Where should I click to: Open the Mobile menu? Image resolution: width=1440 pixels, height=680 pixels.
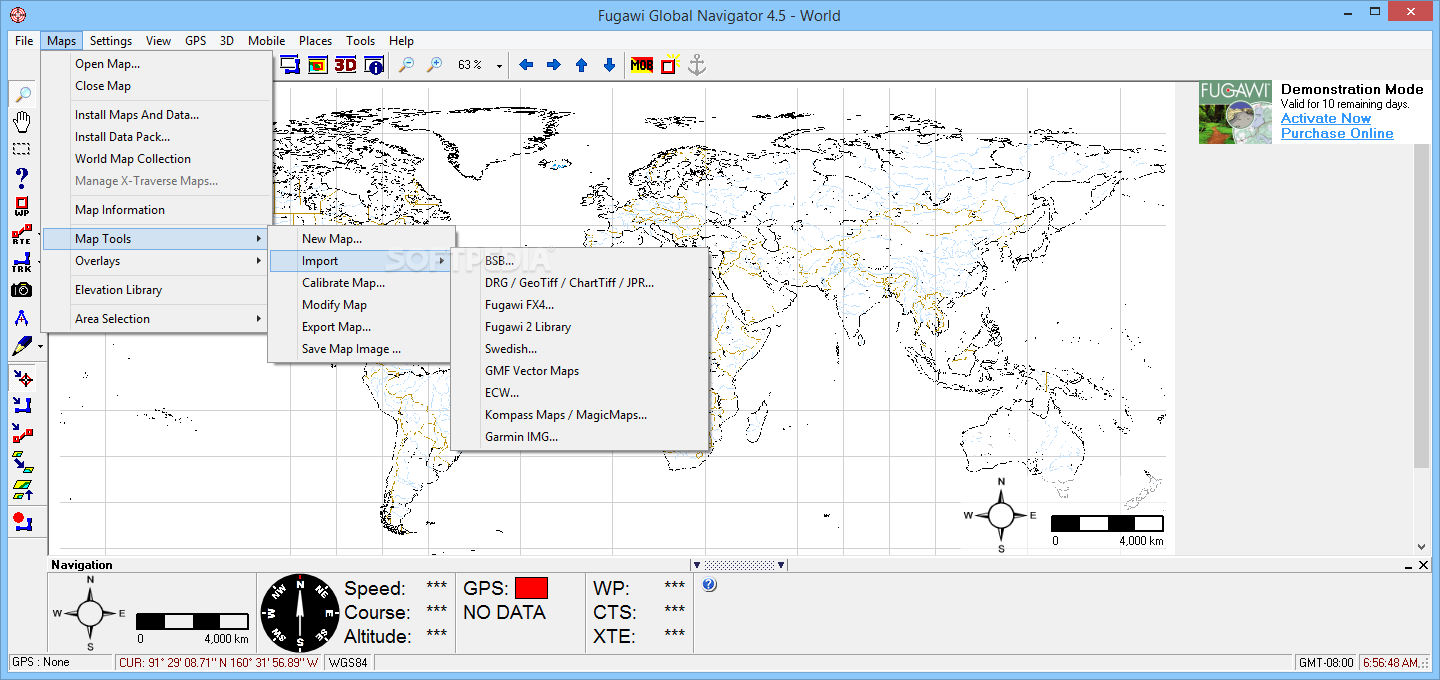point(267,41)
